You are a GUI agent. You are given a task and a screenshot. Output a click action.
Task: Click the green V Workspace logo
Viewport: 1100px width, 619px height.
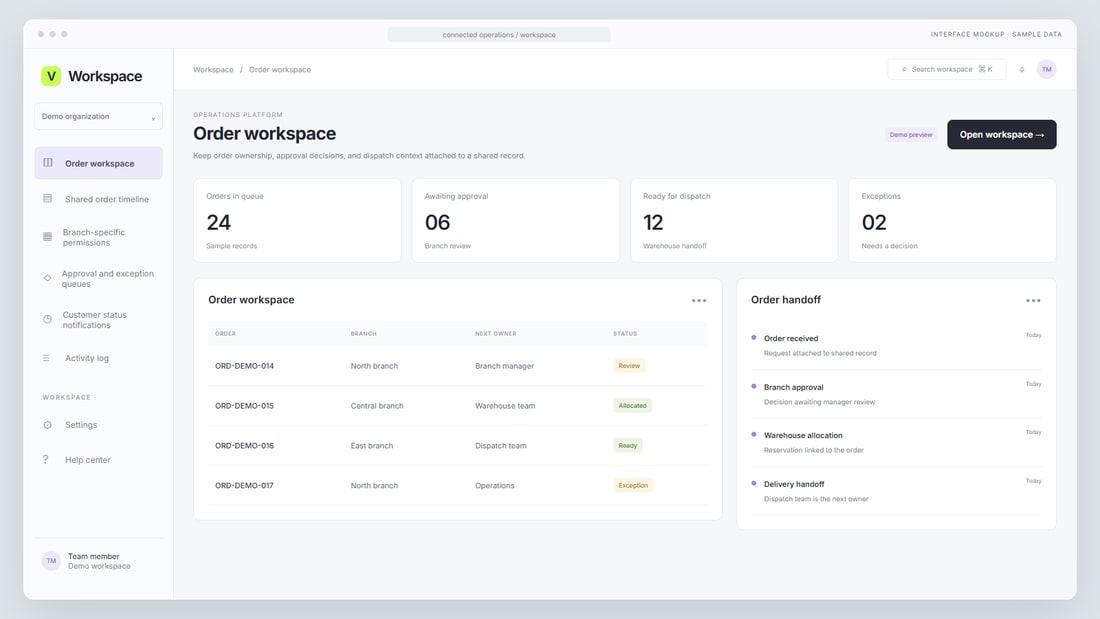click(x=51, y=76)
